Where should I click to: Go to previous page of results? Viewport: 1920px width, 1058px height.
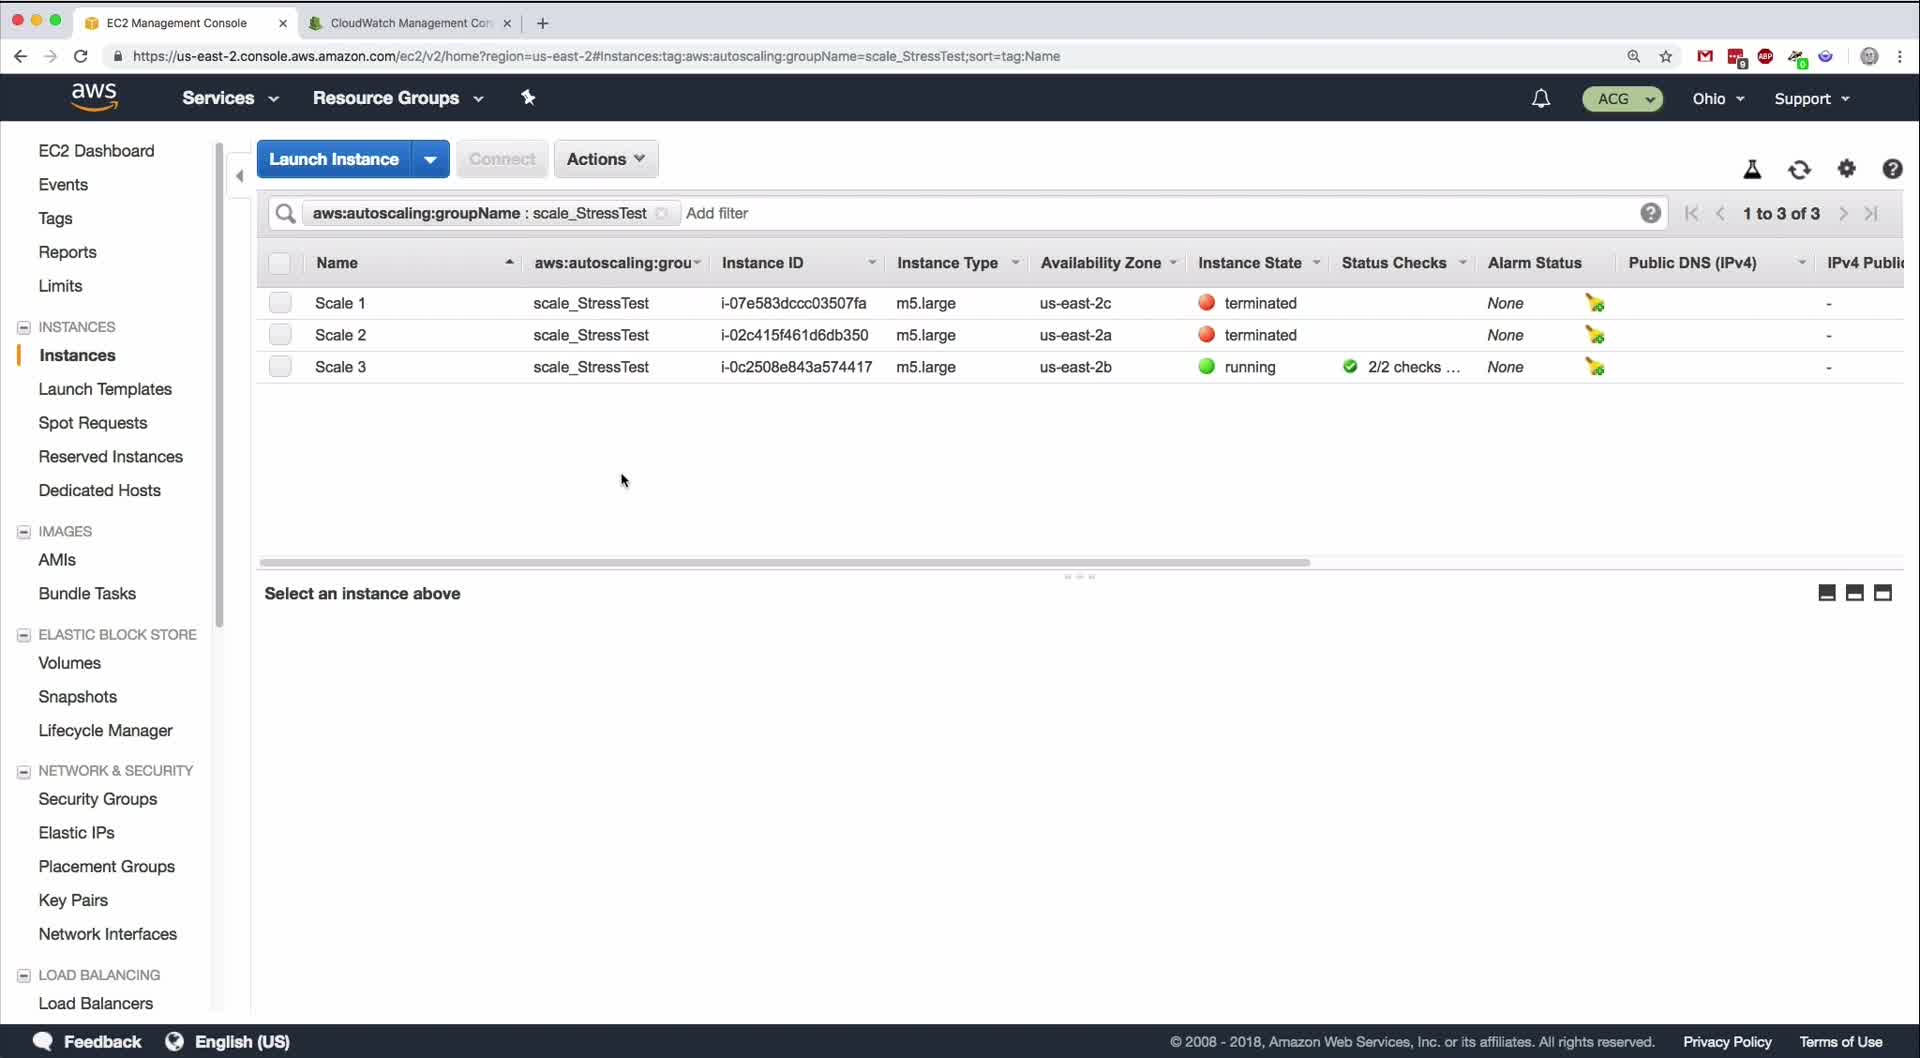pyautogui.click(x=1720, y=213)
